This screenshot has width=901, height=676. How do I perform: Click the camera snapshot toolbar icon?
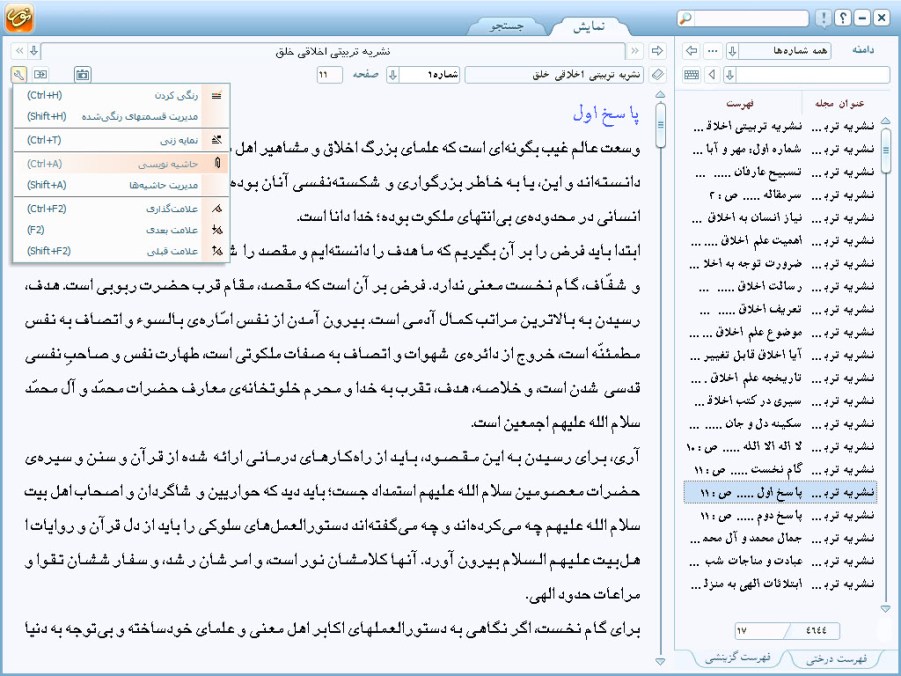point(83,75)
